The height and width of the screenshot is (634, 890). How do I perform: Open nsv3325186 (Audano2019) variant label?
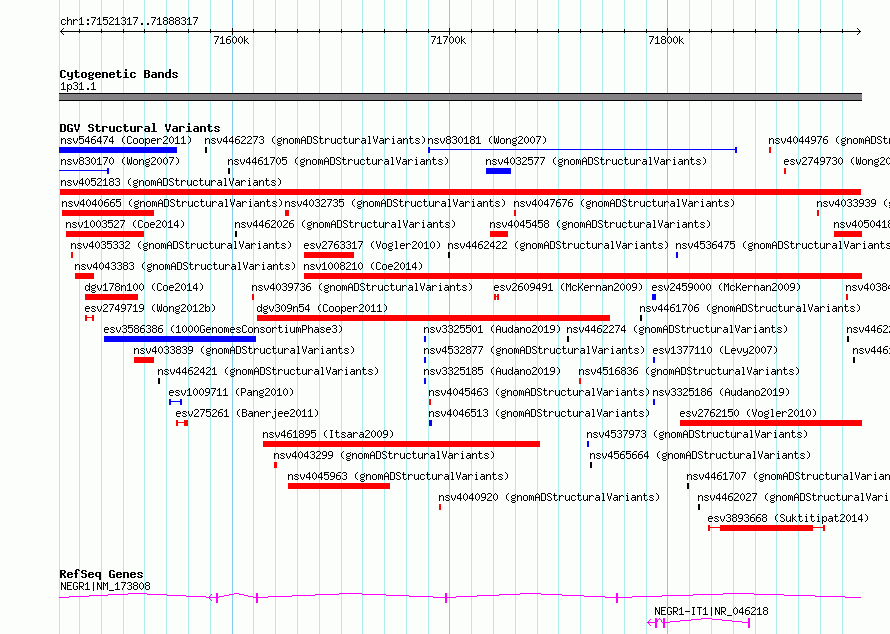[721, 392]
